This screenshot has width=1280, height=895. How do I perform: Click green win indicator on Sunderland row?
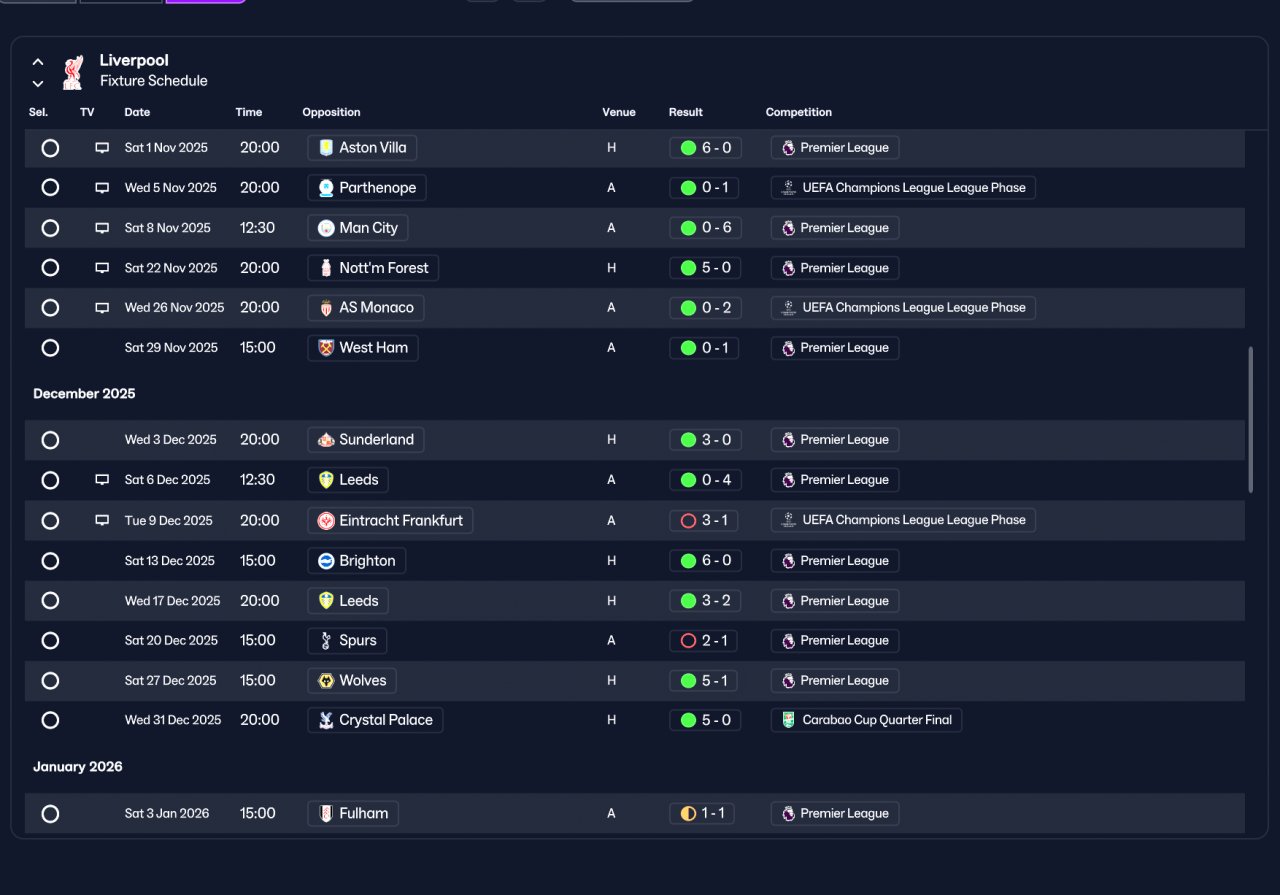pos(688,440)
